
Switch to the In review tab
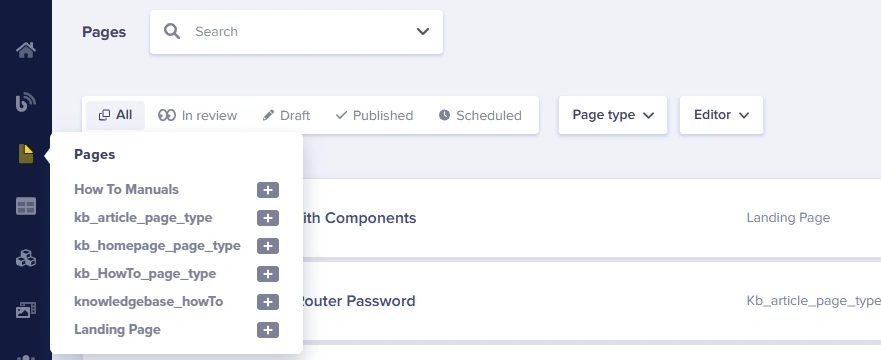198,115
